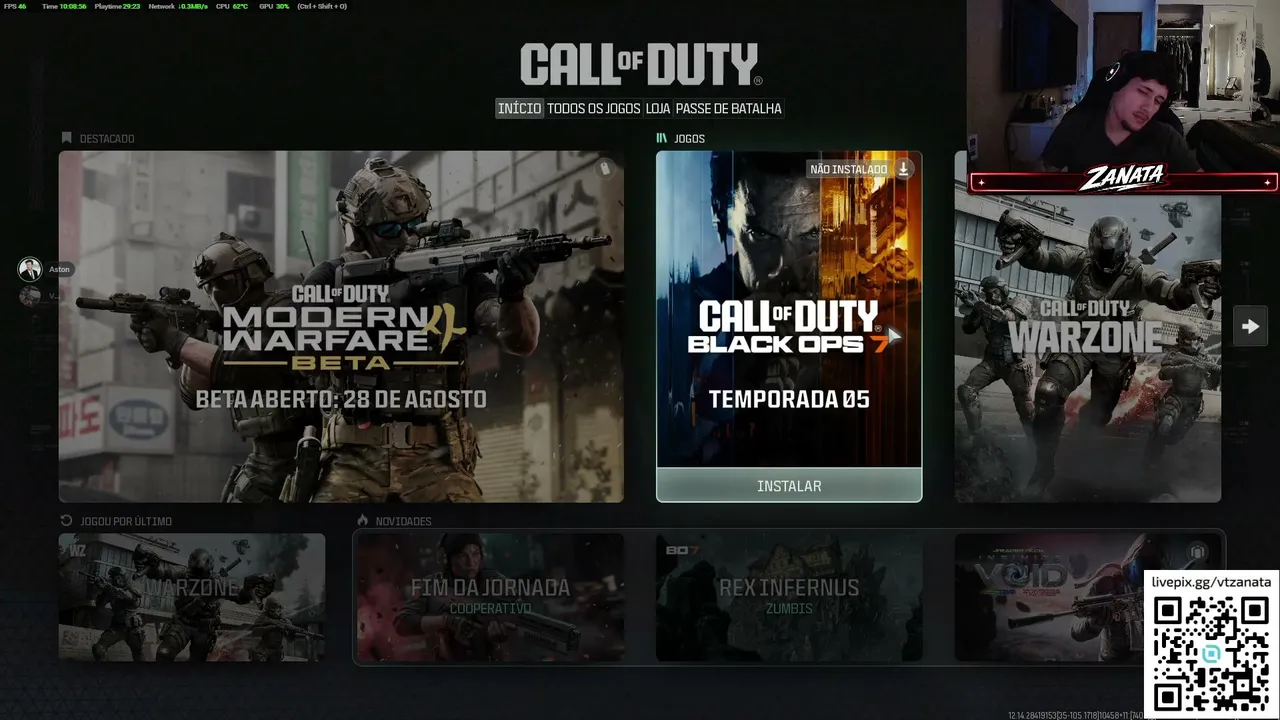This screenshot has height=720, width=1280.
Task: Click the 'JOGOS' section label
Action: click(690, 139)
